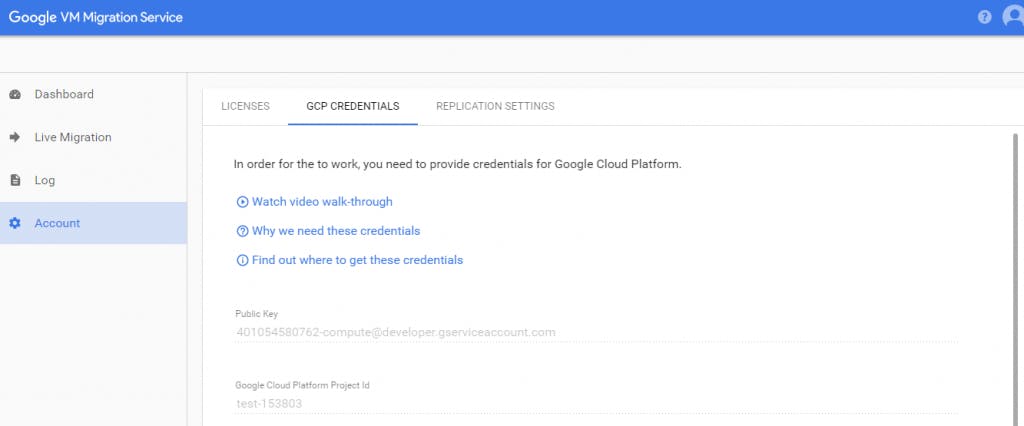Screen dimensions: 1024x426
Task: Open the Replication Settings tab
Action: (495, 106)
